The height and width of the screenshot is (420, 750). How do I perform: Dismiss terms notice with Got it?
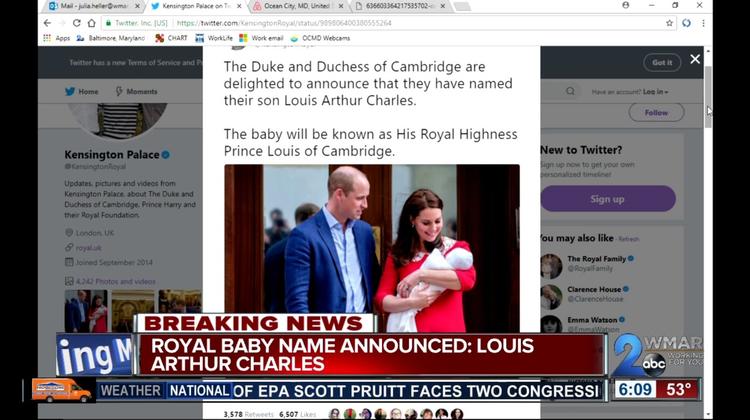662,63
